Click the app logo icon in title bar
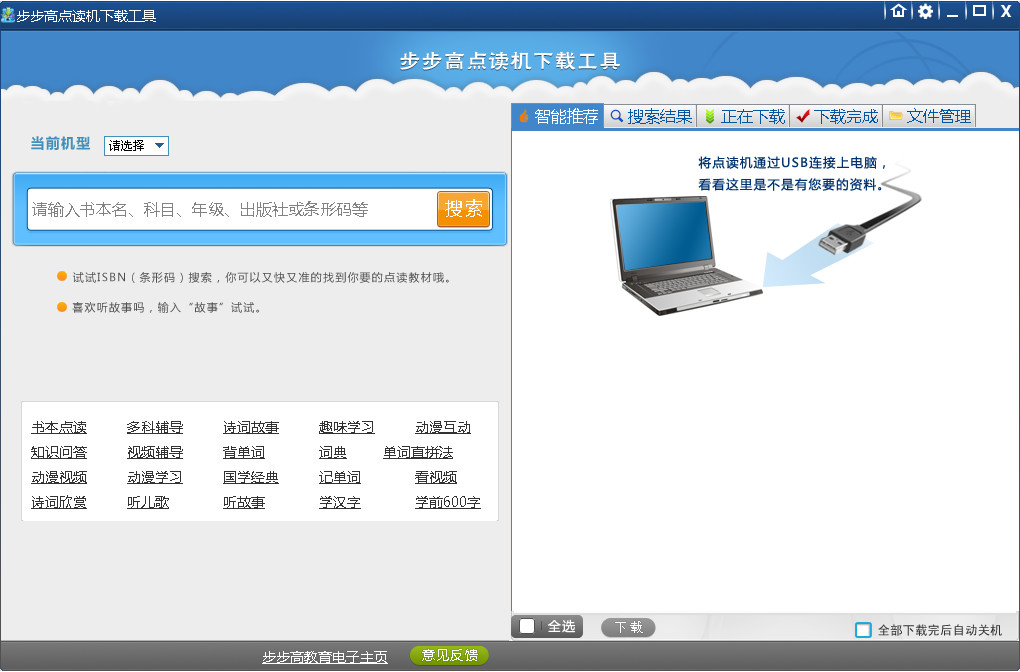The height and width of the screenshot is (672, 1020). pyautogui.click(x=8, y=14)
